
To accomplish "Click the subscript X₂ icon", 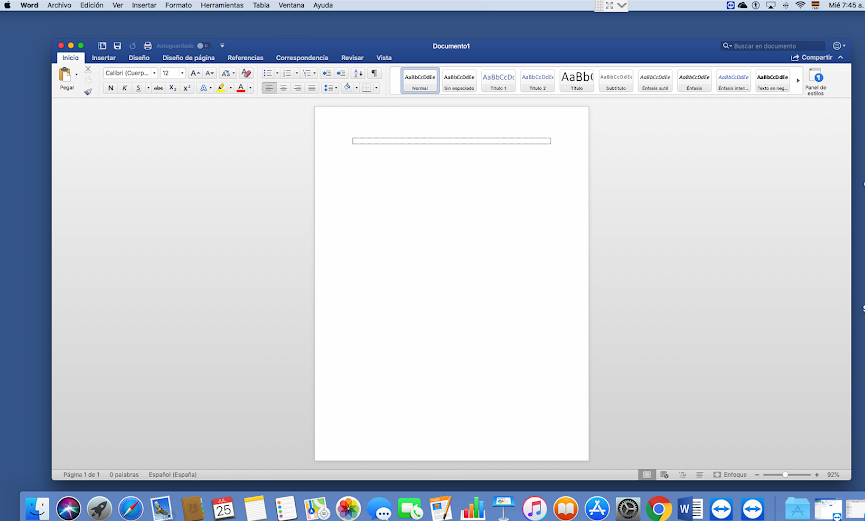I will tap(173, 88).
